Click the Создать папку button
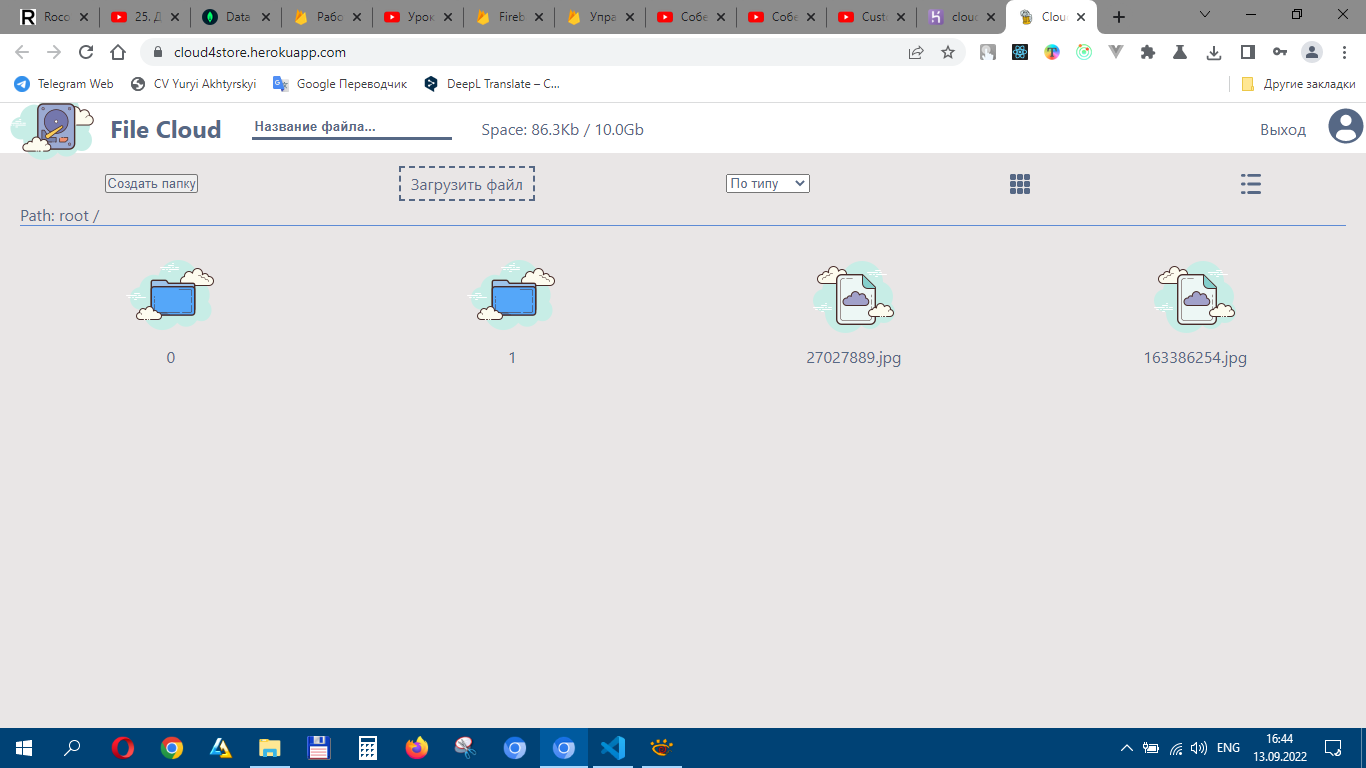1366x768 pixels. point(152,183)
